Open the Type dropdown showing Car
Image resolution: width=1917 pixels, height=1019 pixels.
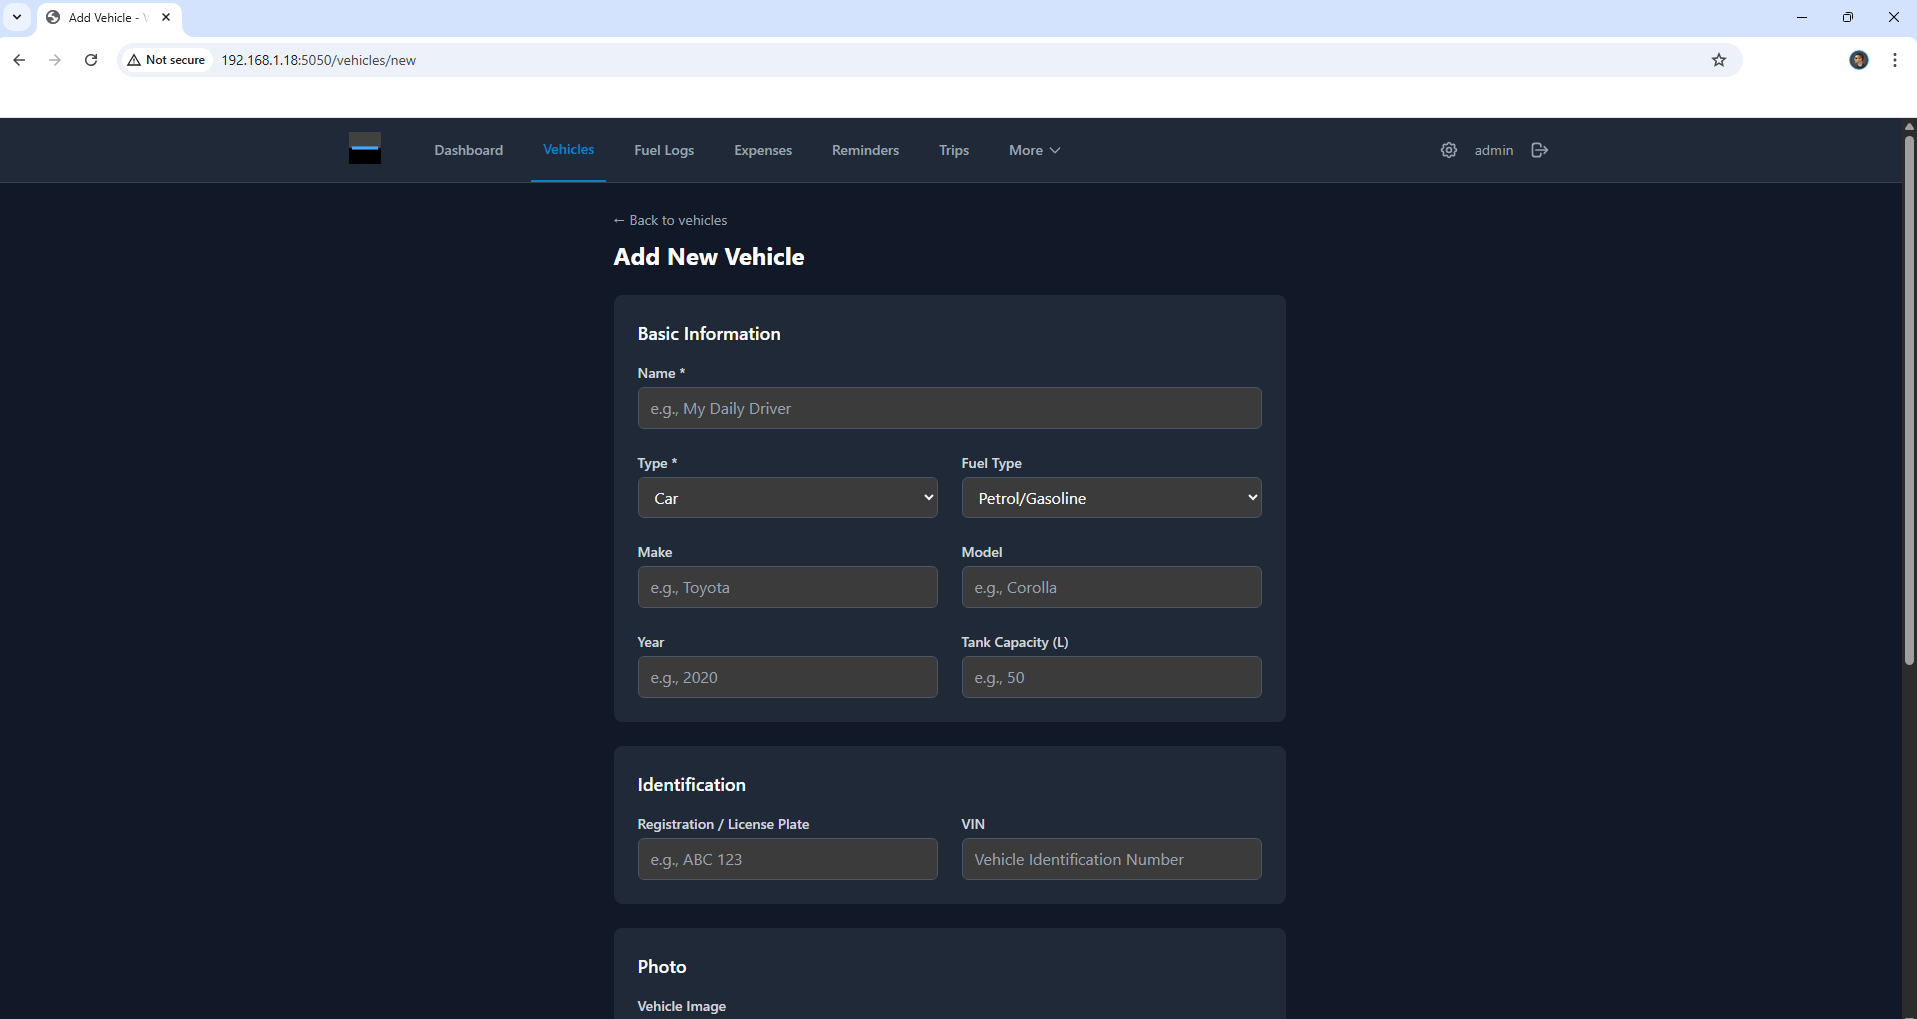[787, 497]
